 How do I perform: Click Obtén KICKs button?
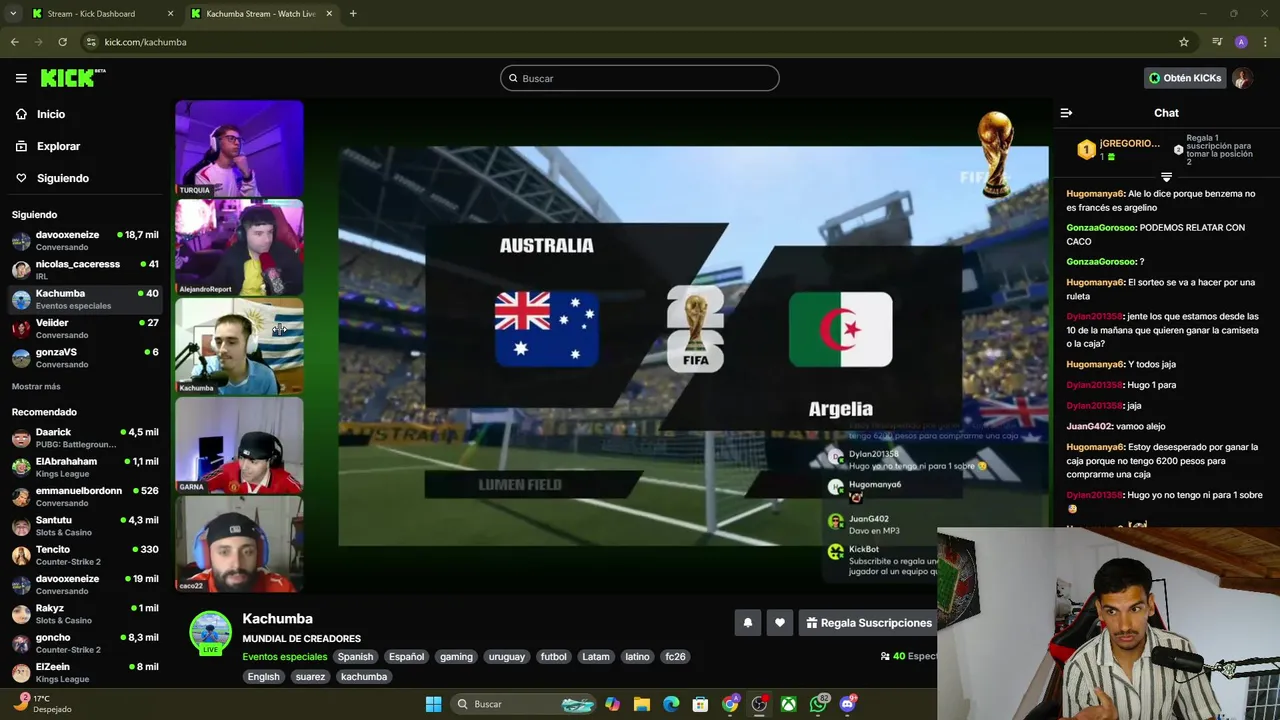coord(1185,78)
